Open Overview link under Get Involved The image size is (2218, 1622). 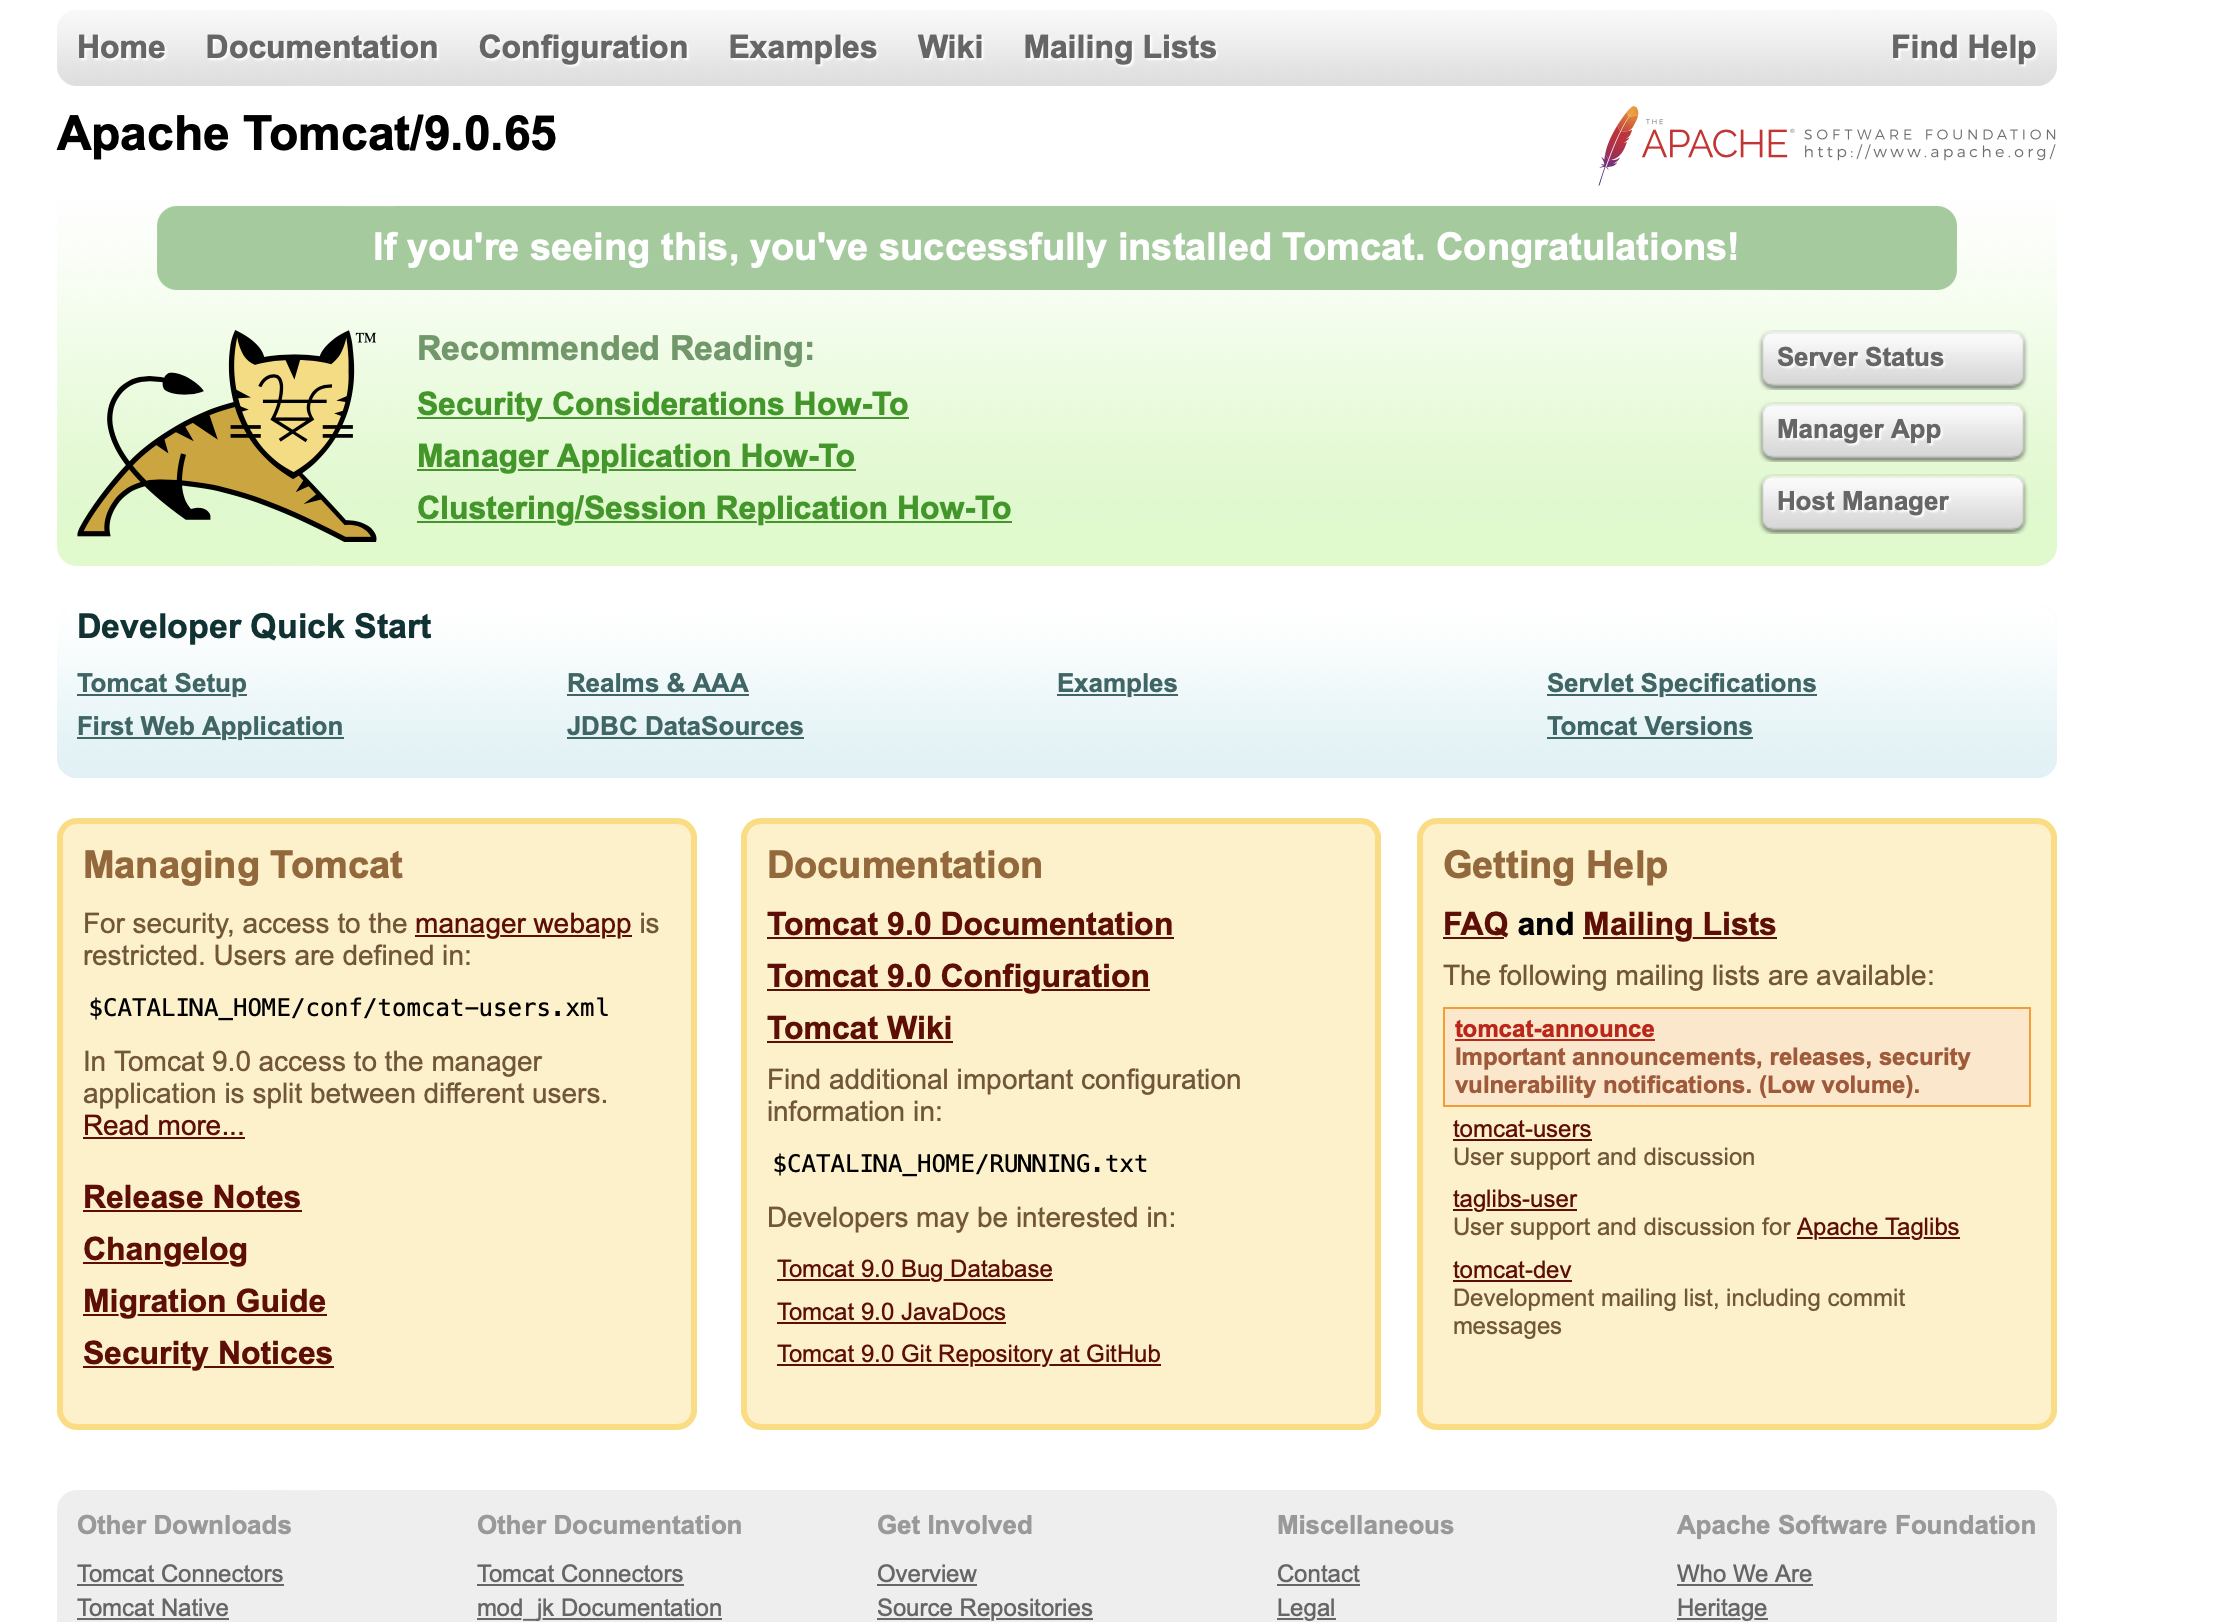927,1574
